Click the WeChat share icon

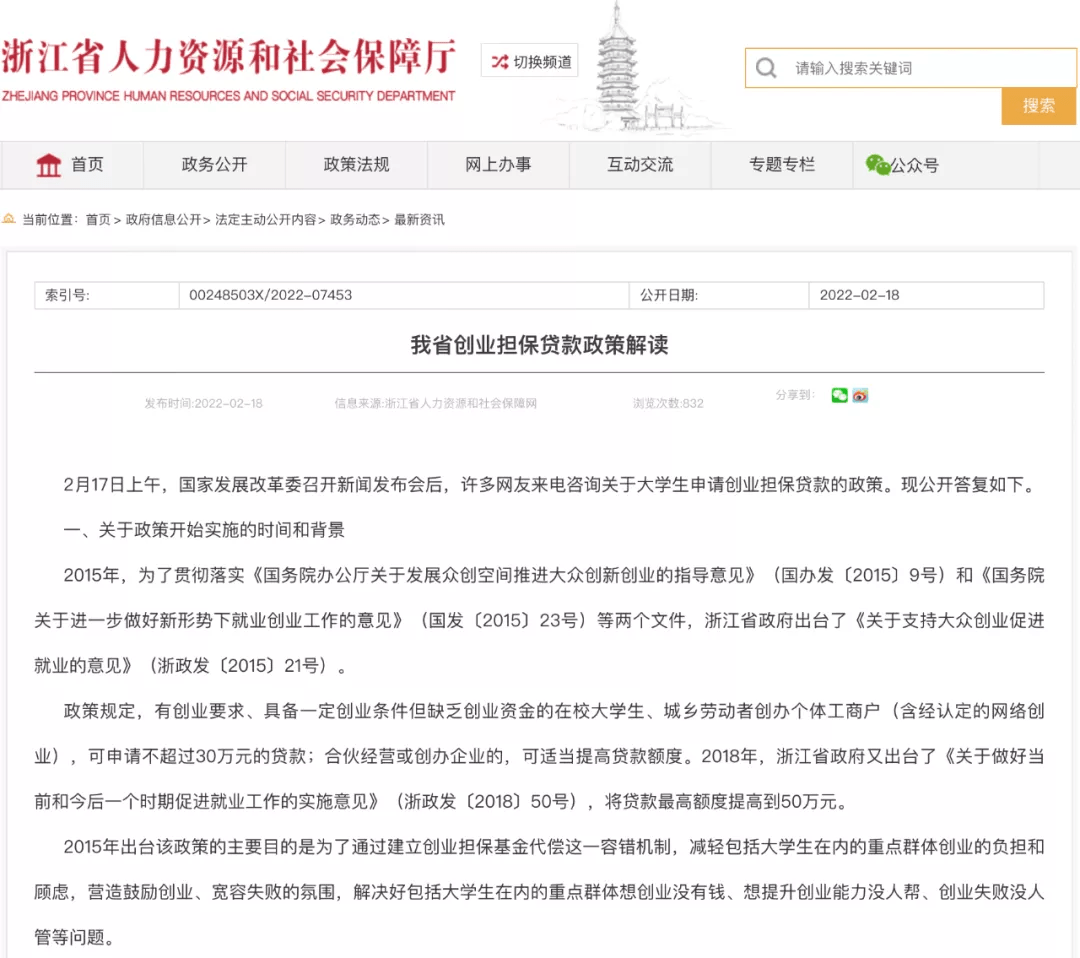[839, 396]
